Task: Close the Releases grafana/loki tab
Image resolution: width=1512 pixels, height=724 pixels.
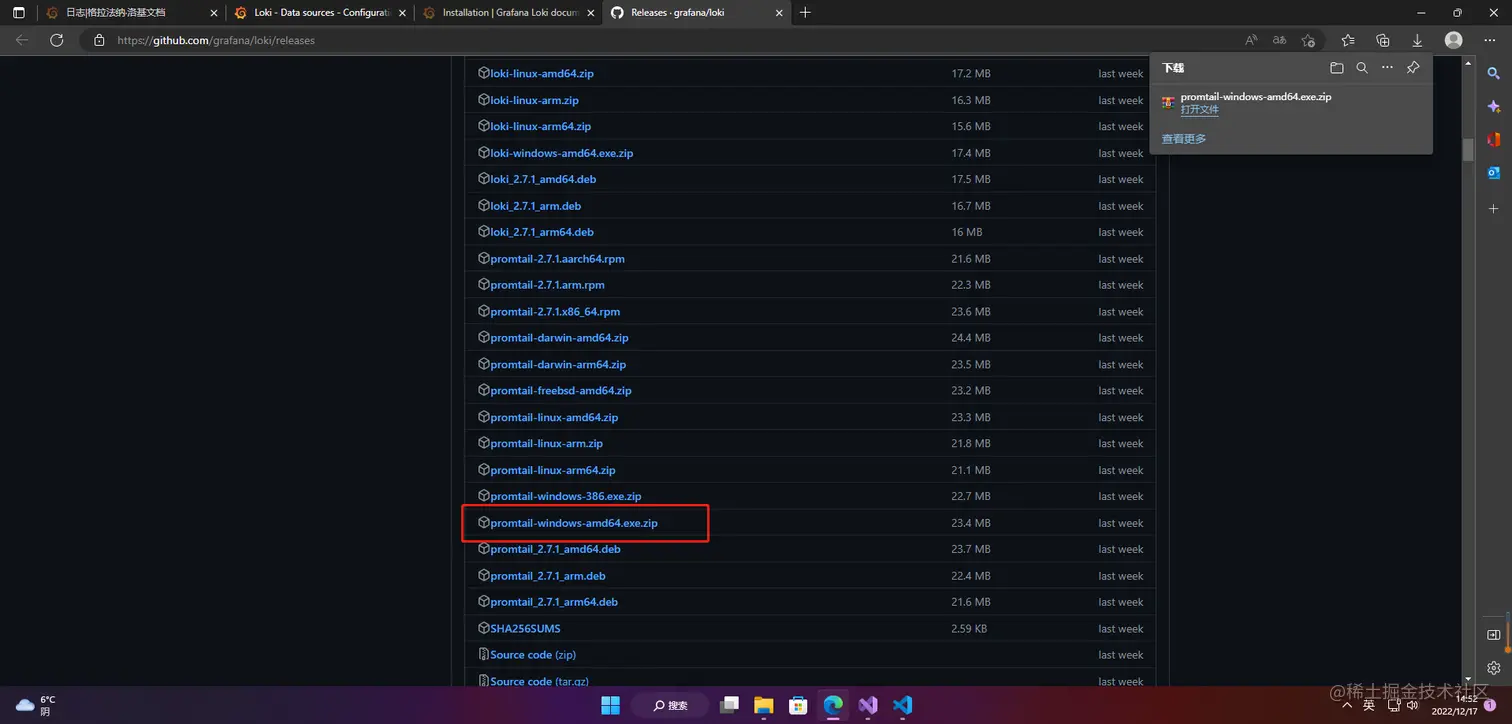Action: click(777, 13)
